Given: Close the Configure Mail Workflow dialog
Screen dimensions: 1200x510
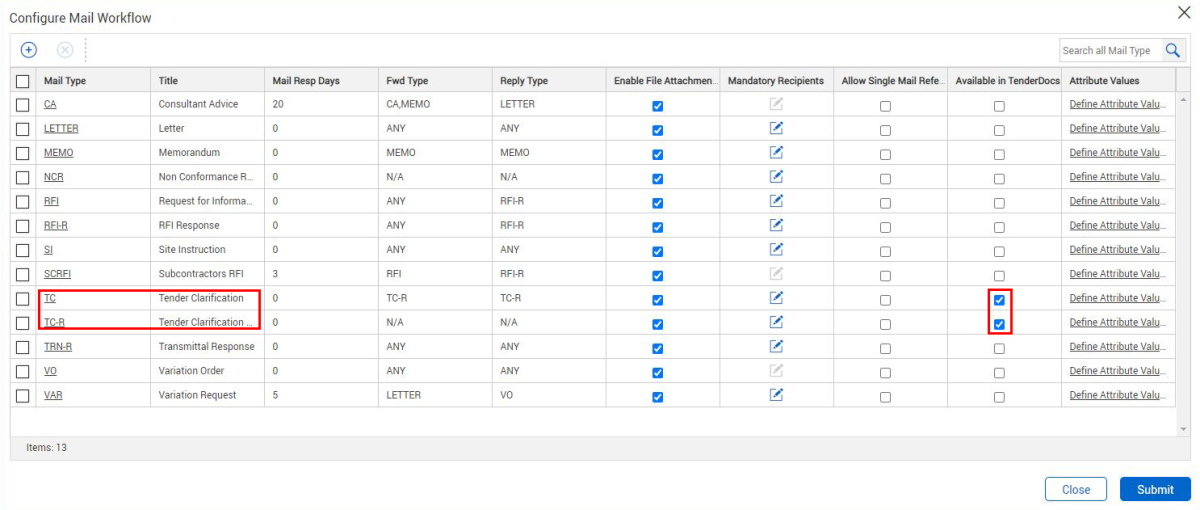Looking at the screenshot, I should tap(1185, 12).
